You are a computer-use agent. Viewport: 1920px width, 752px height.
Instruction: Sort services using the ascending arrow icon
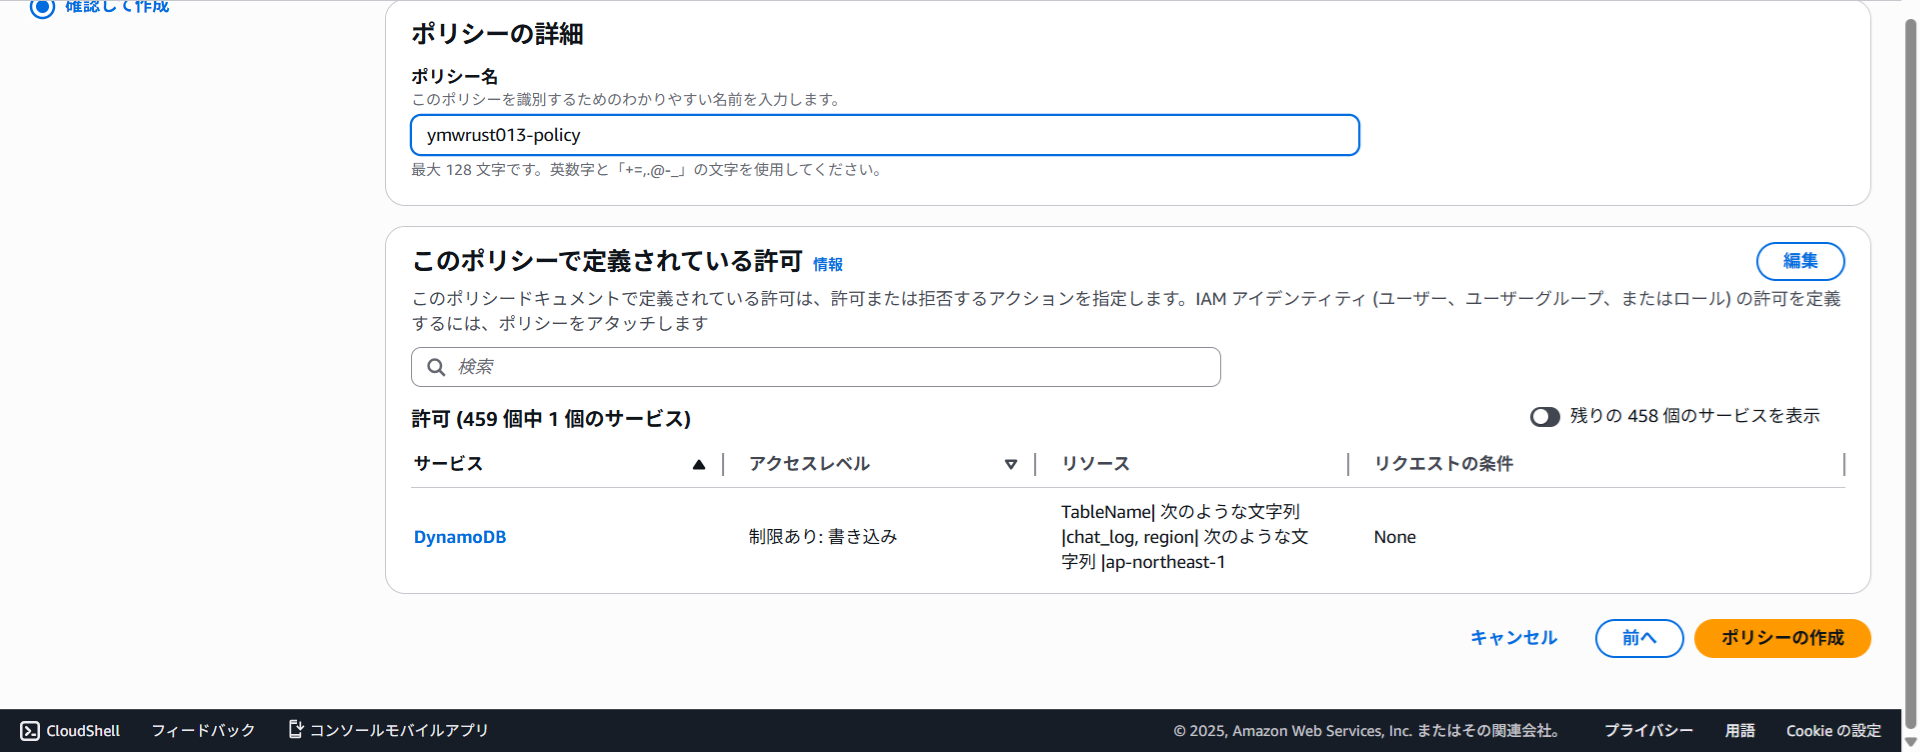699,464
